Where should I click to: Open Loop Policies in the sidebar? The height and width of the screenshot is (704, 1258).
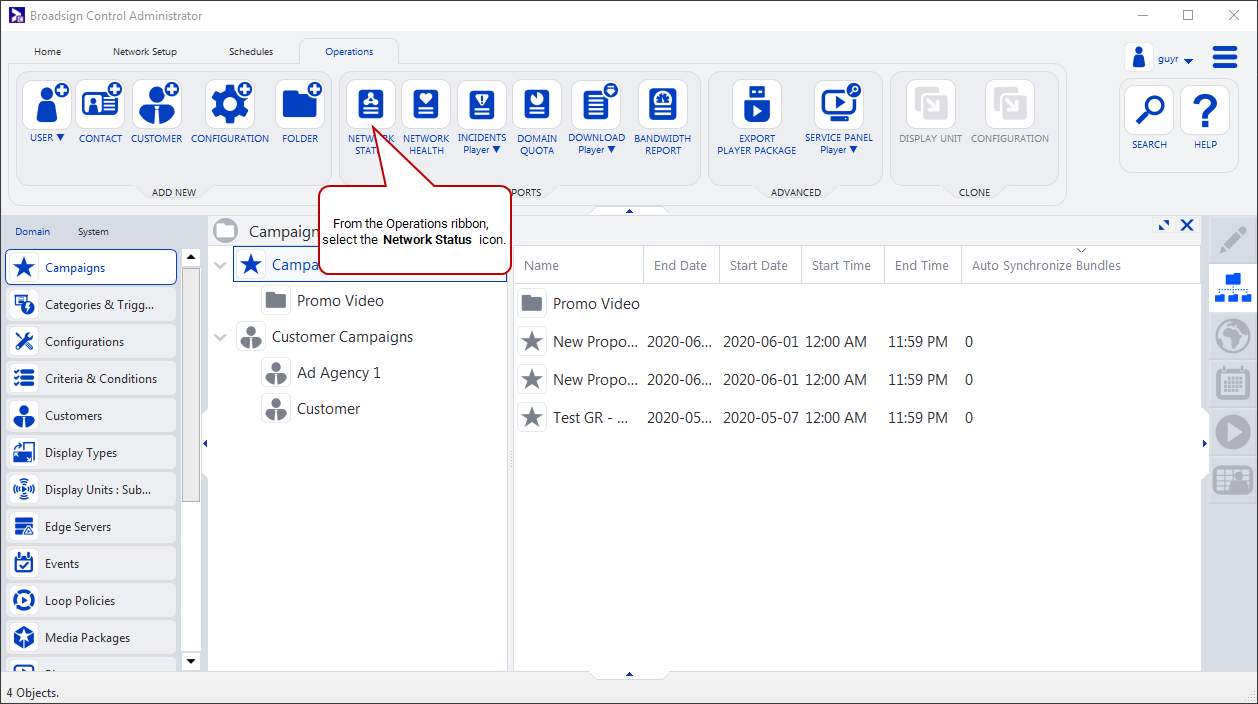(x=91, y=601)
